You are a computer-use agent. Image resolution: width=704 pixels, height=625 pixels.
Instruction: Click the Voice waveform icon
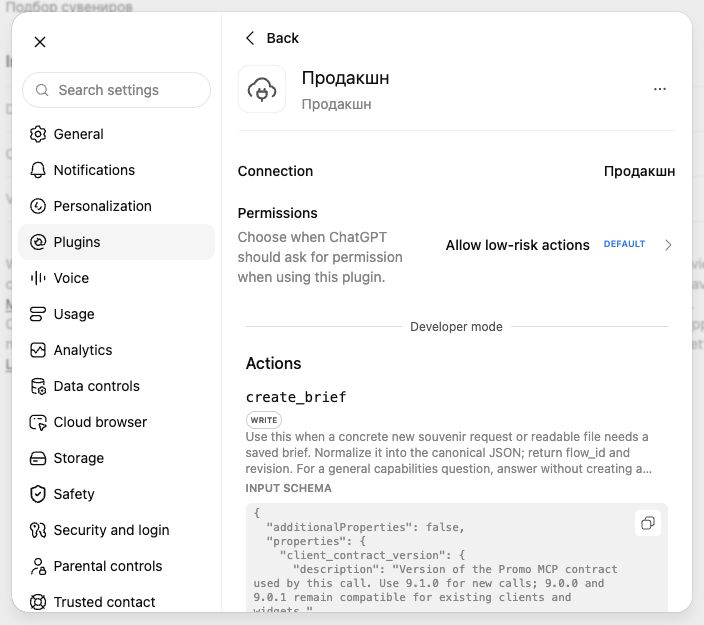pos(38,278)
